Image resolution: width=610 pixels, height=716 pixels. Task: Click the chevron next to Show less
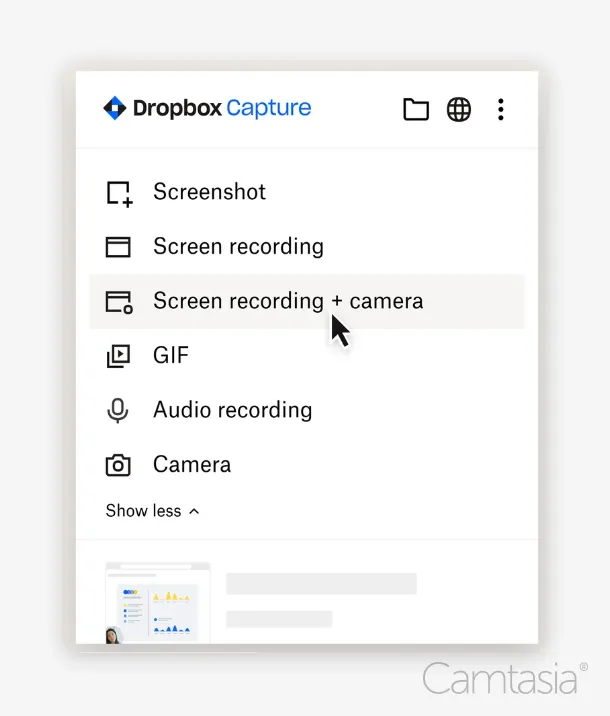pos(194,511)
